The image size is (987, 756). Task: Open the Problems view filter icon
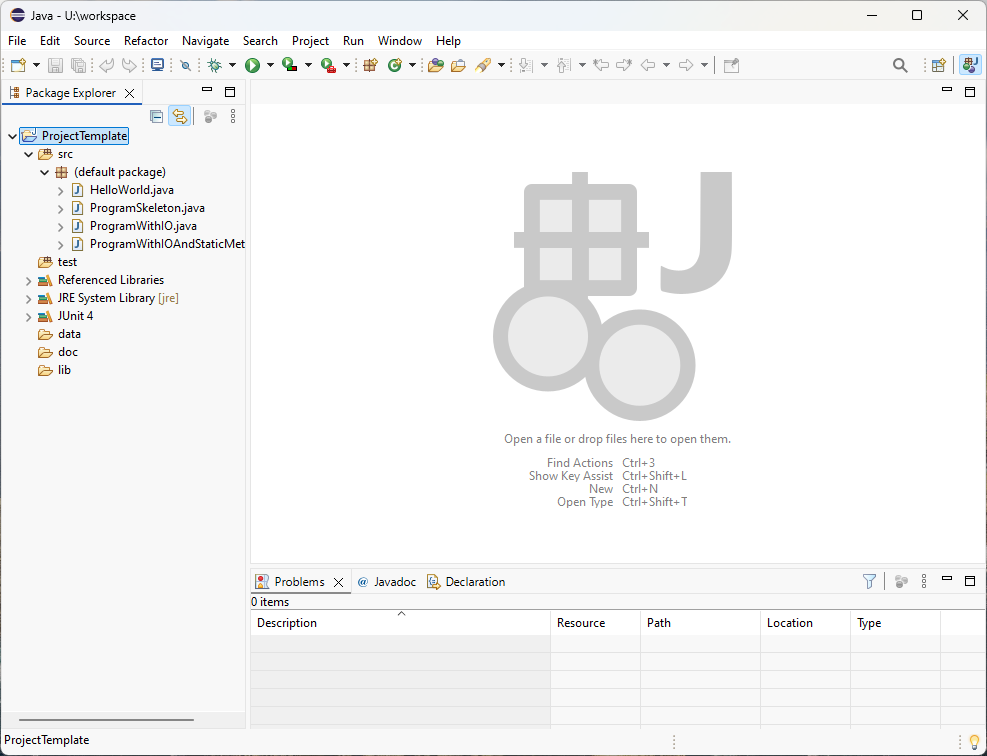tap(869, 581)
